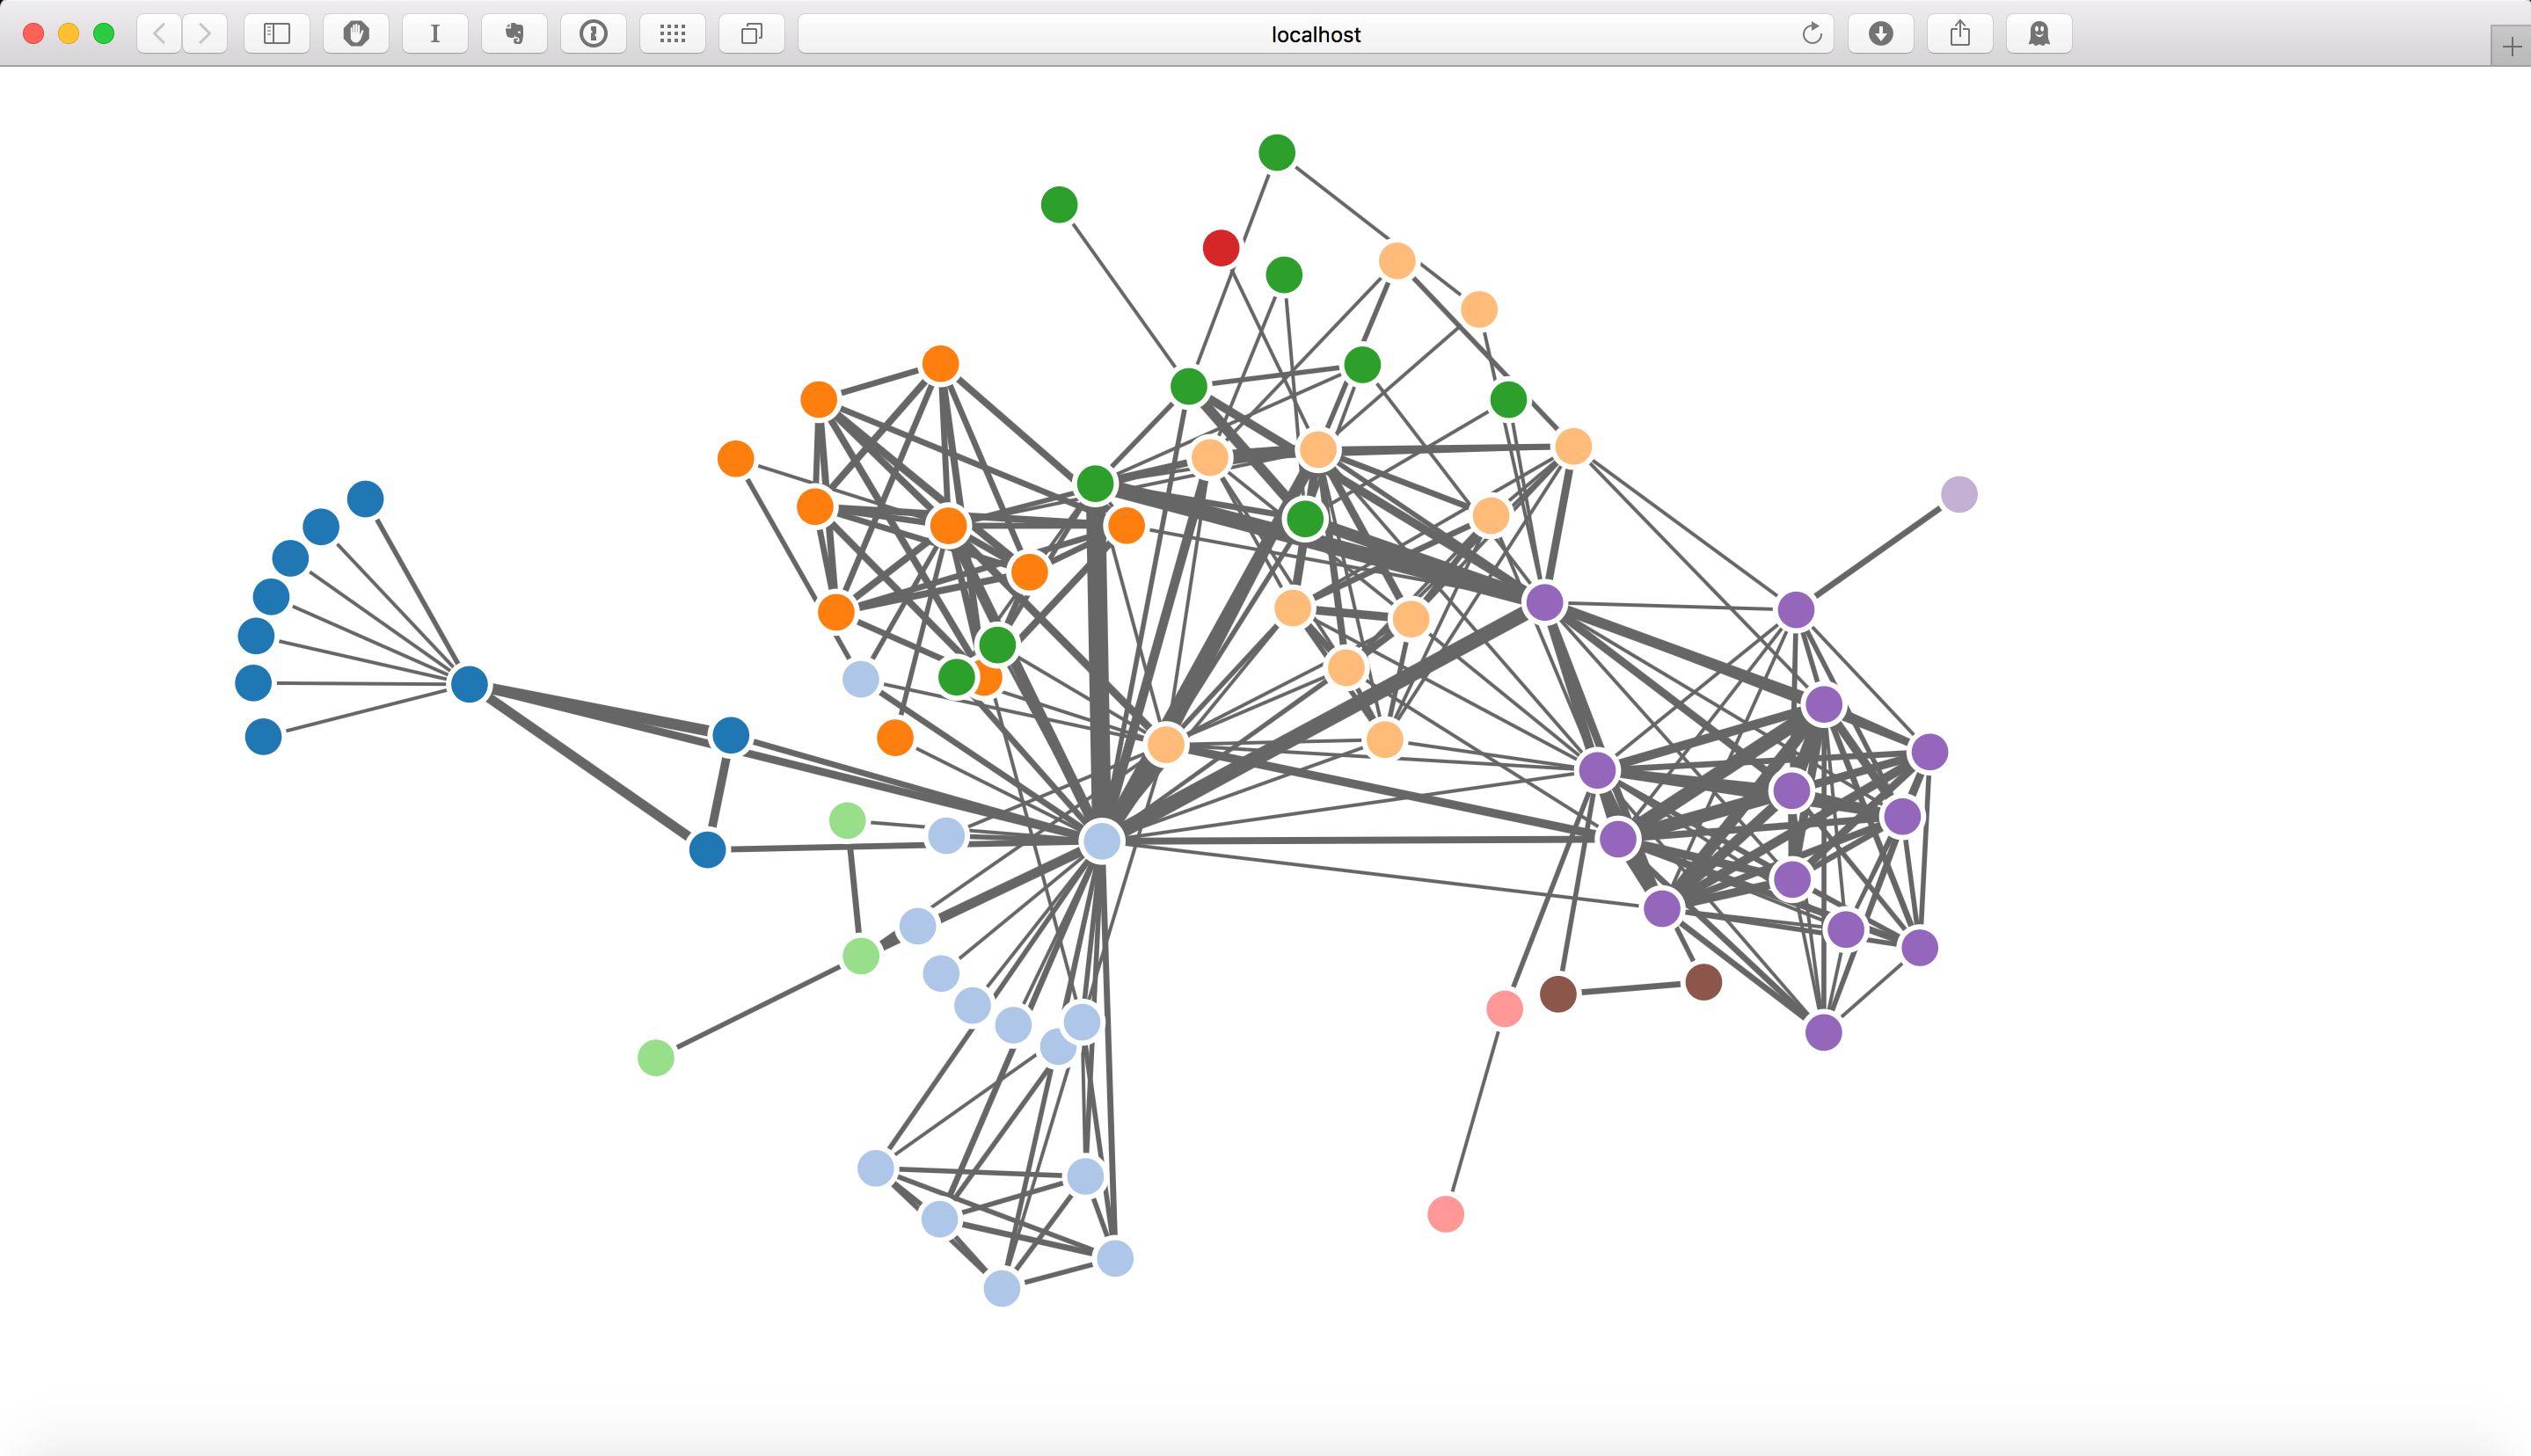Select the light purple node at far right

(1959, 494)
